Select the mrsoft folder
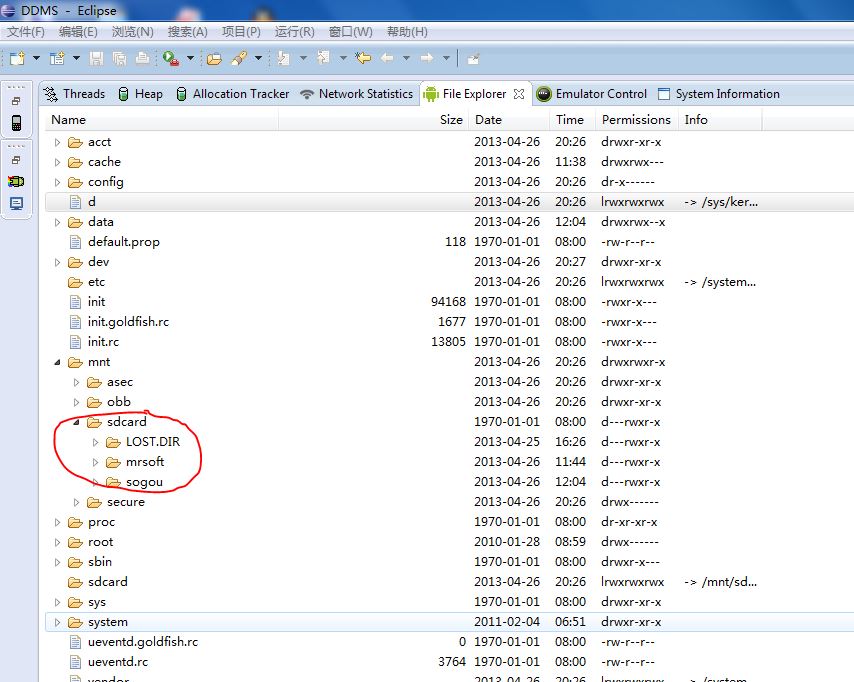 pos(145,462)
